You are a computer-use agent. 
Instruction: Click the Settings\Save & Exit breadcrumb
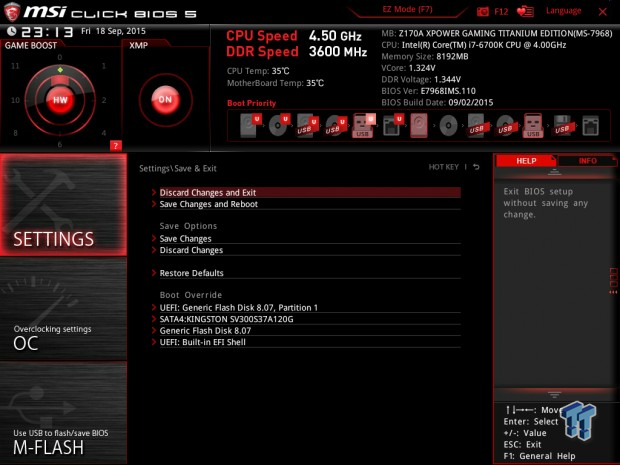(x=178, y=168)
